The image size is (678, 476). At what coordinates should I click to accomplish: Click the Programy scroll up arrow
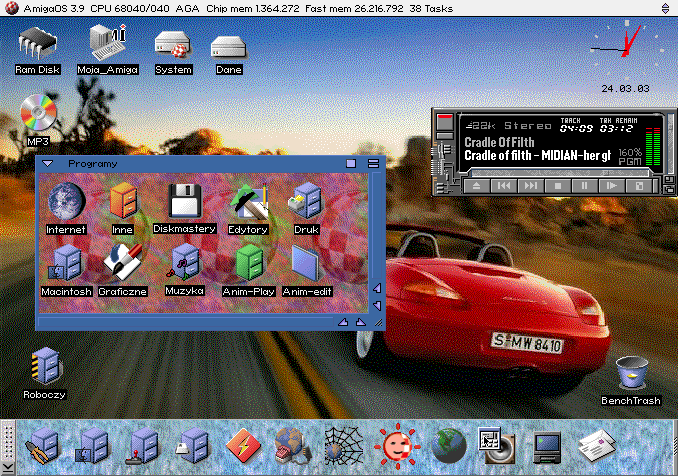pos(377,288)
